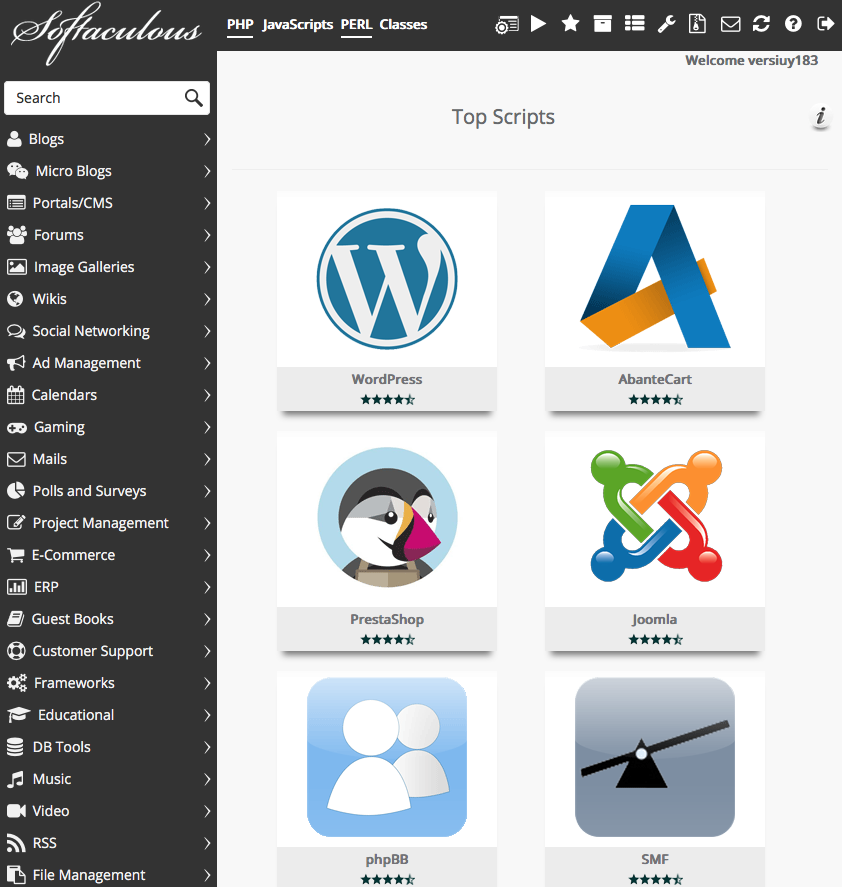Switch to the PHP tab

click(x=240, y=25)
